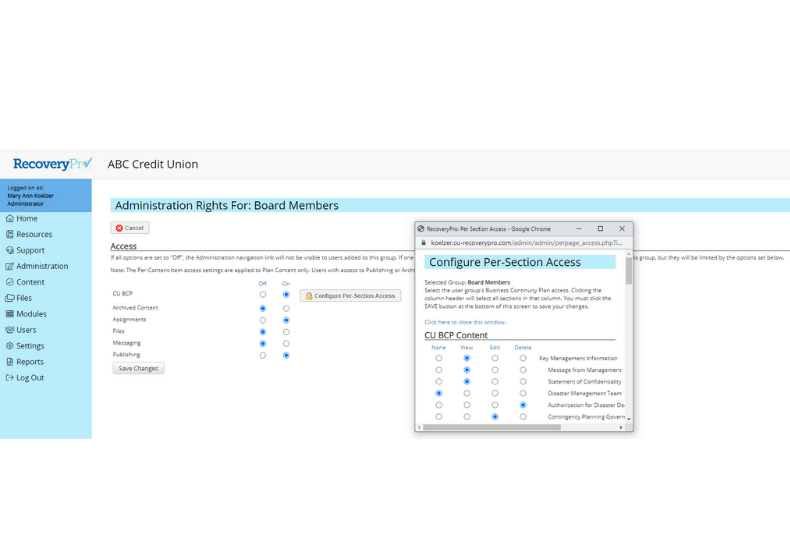Click Save Changes button
The image size is (790, 560).
coord(138,368)
